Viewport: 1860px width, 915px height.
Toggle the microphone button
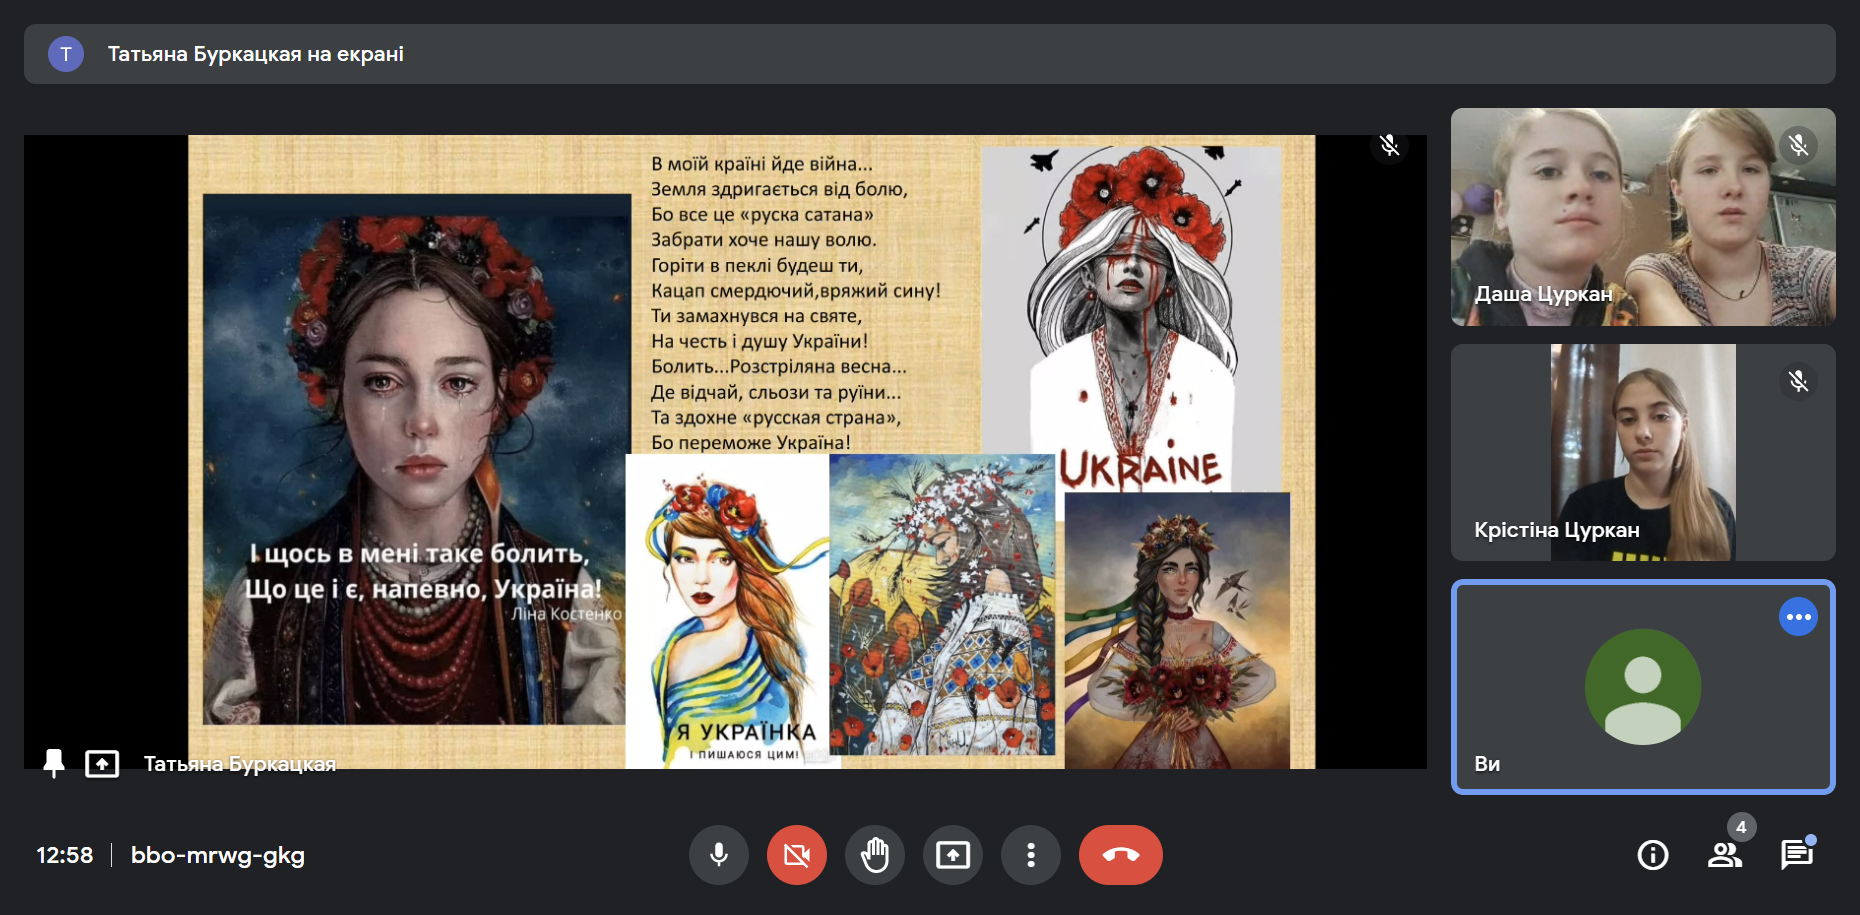tap(718, 855)
